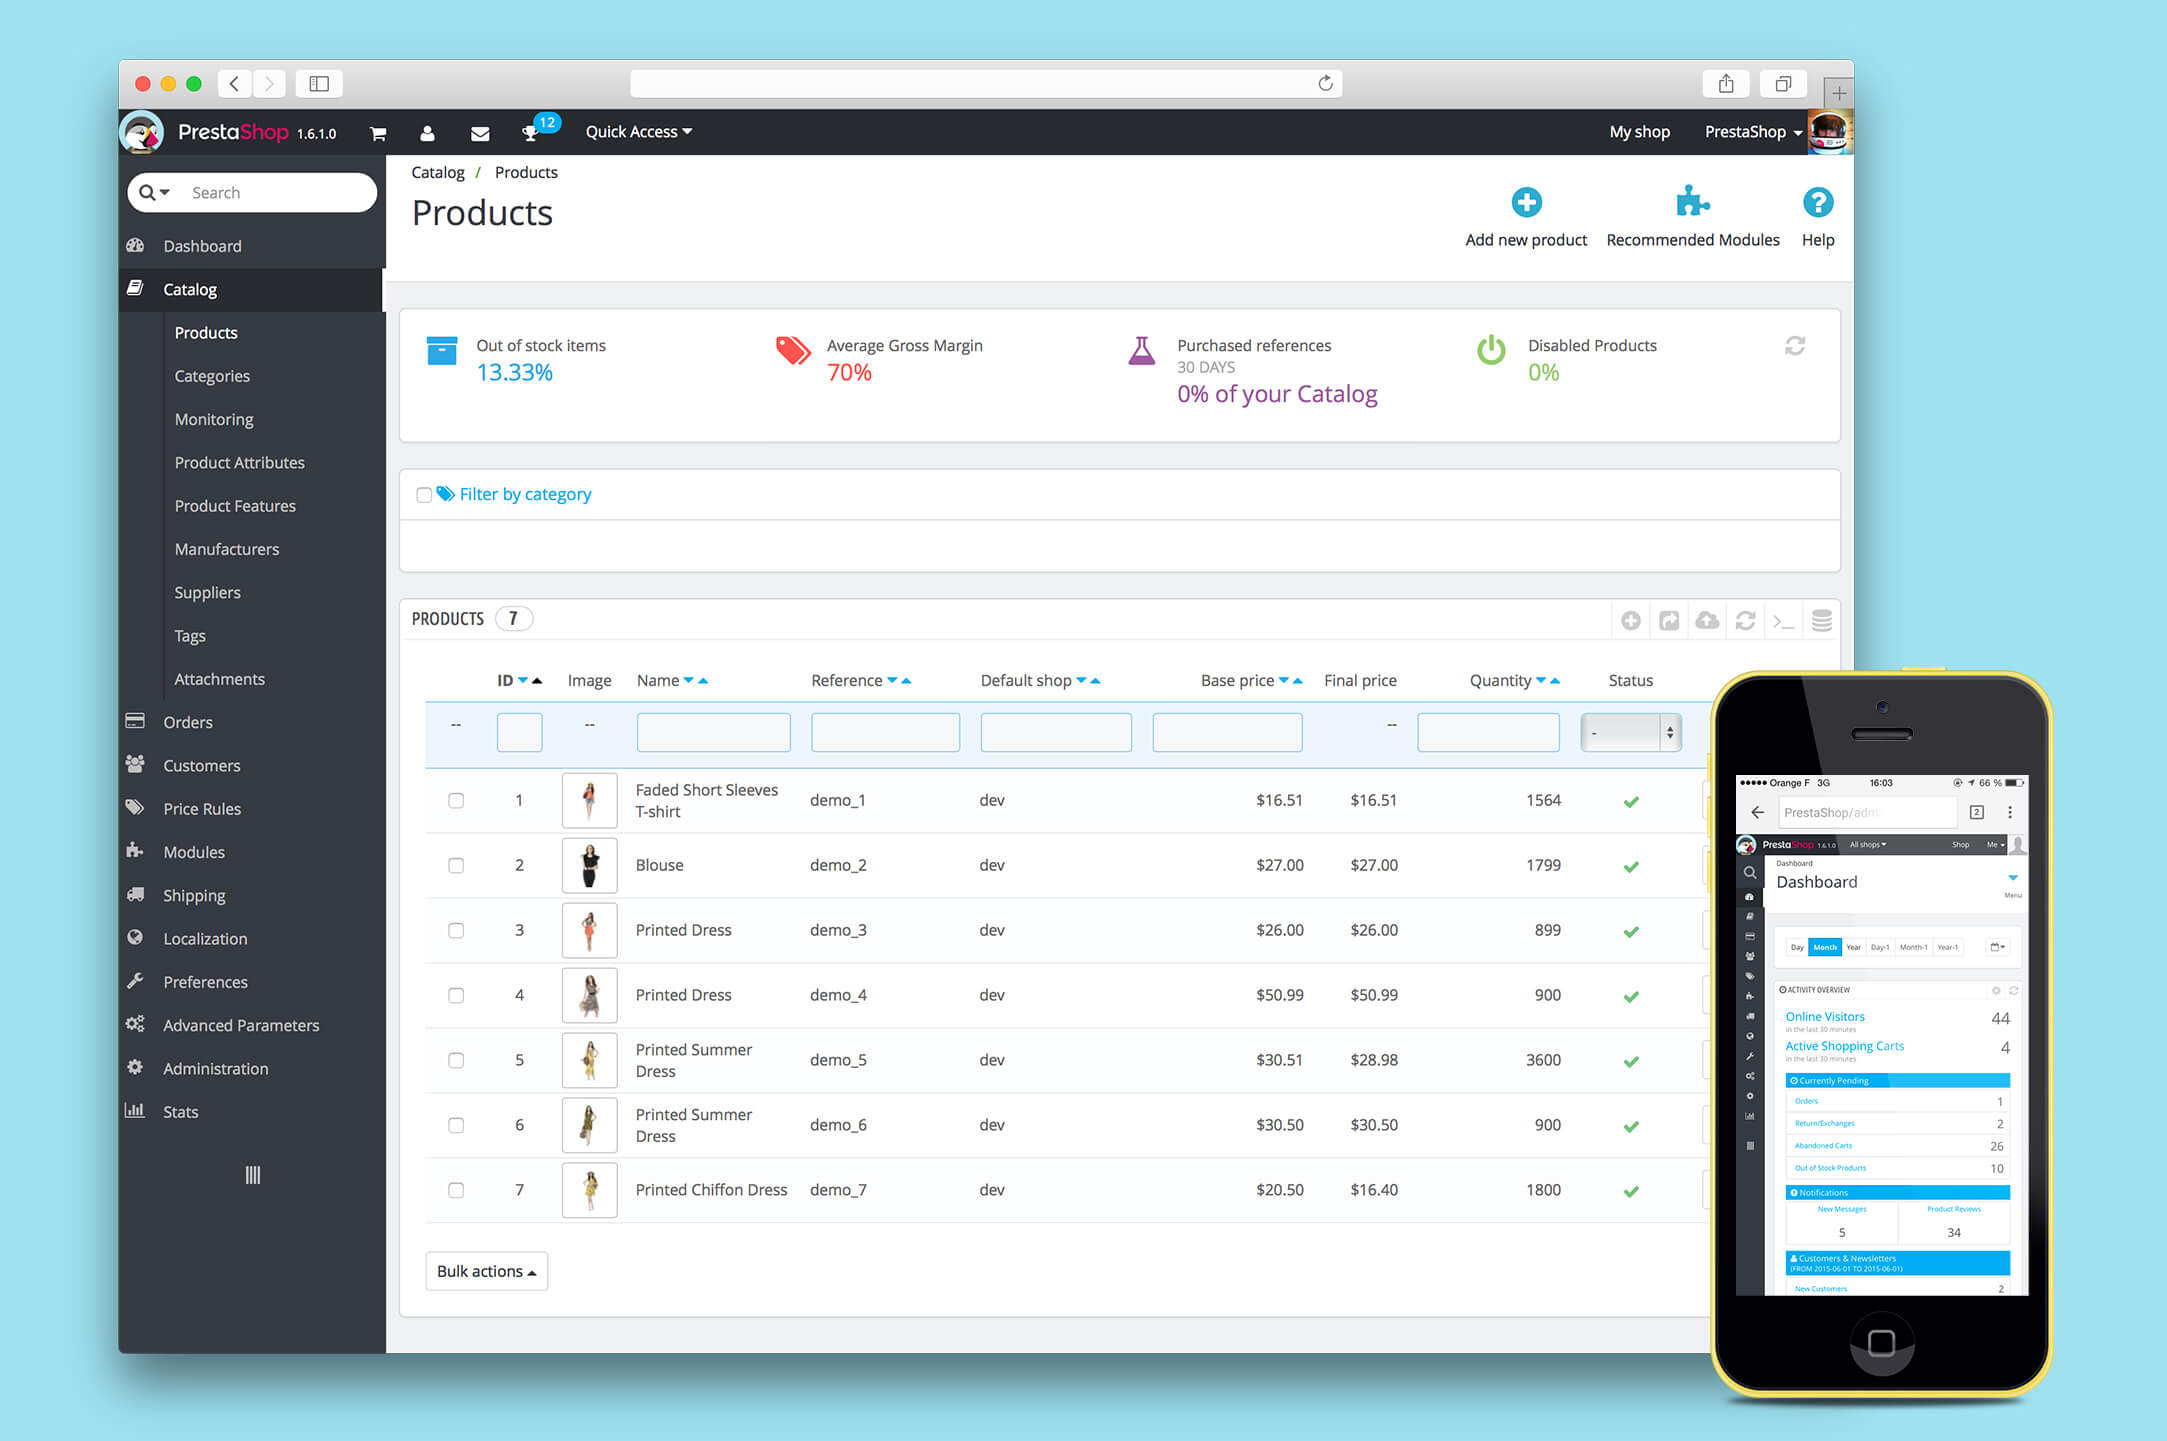Click the Name filter input field

pyautogui.click(x=713, y=733)
